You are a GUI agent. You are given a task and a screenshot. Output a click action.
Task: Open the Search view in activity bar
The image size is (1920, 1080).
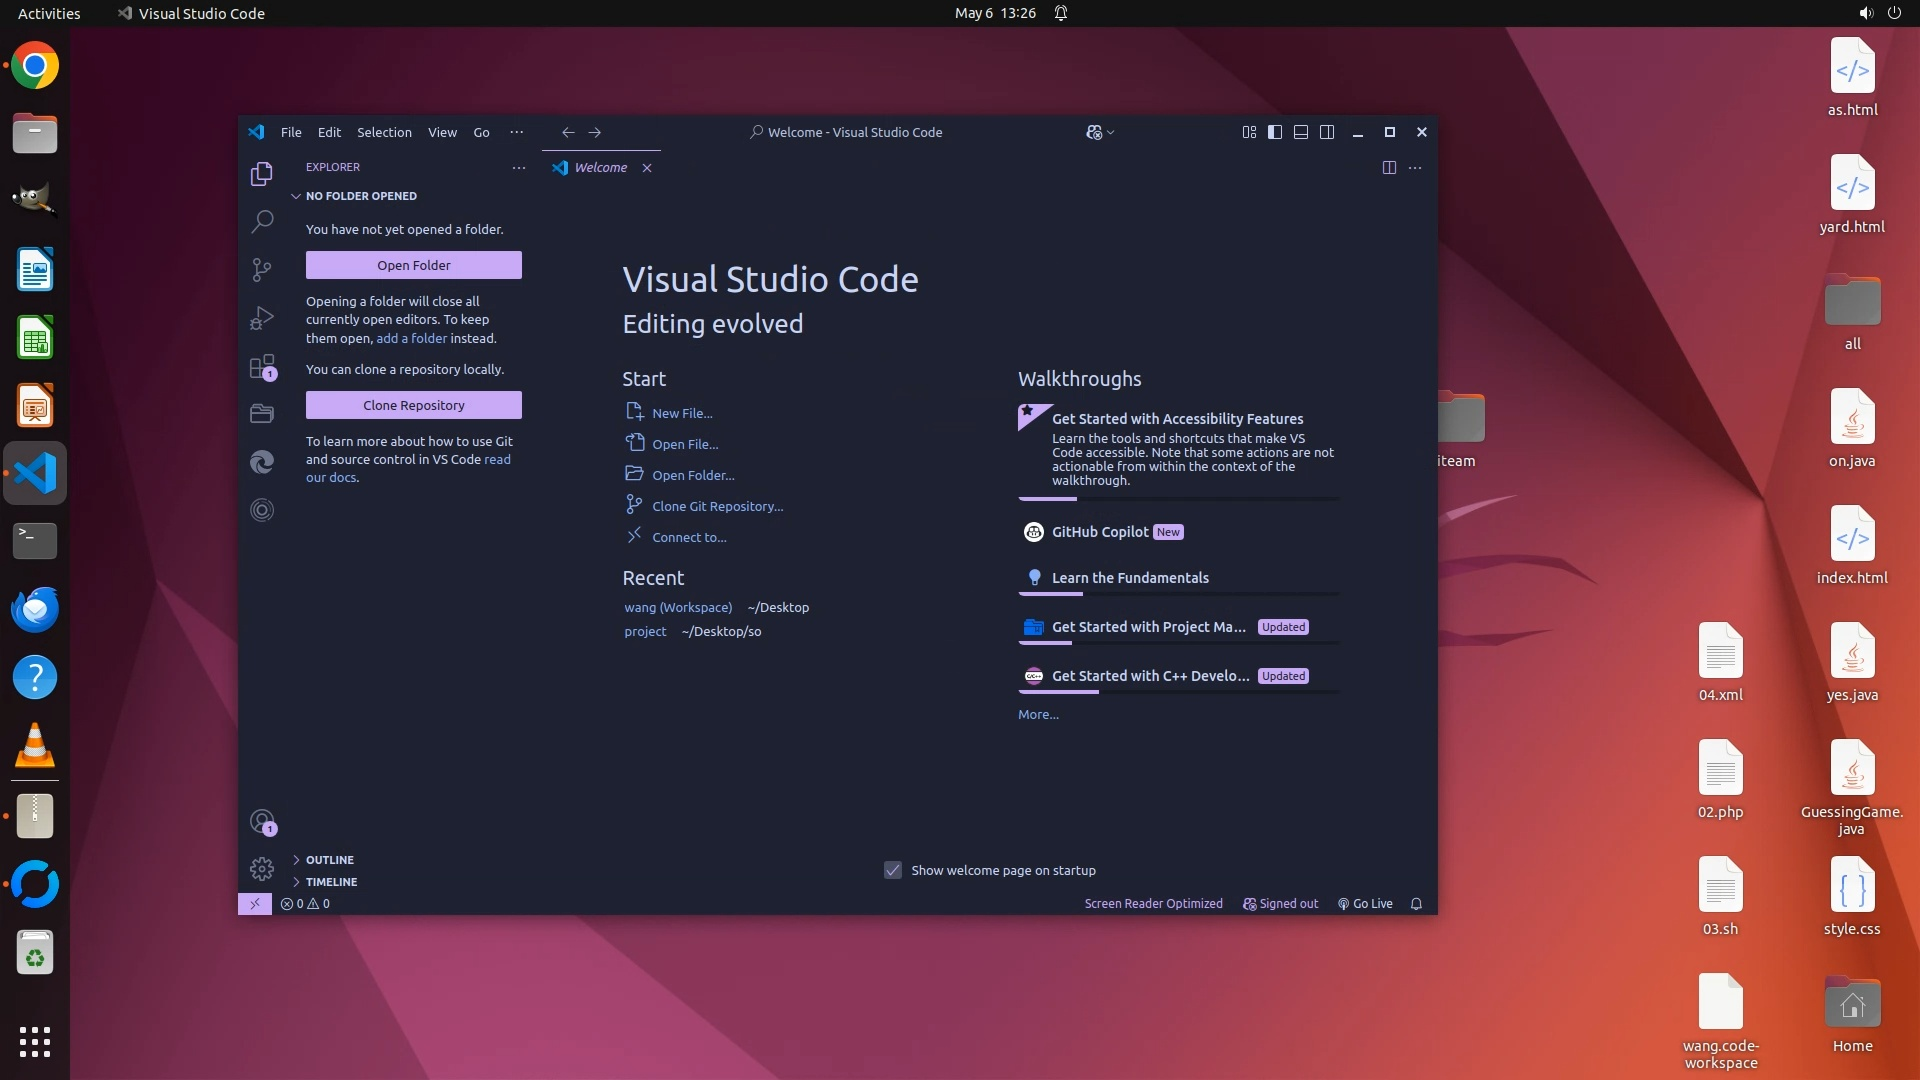[262, 221]
